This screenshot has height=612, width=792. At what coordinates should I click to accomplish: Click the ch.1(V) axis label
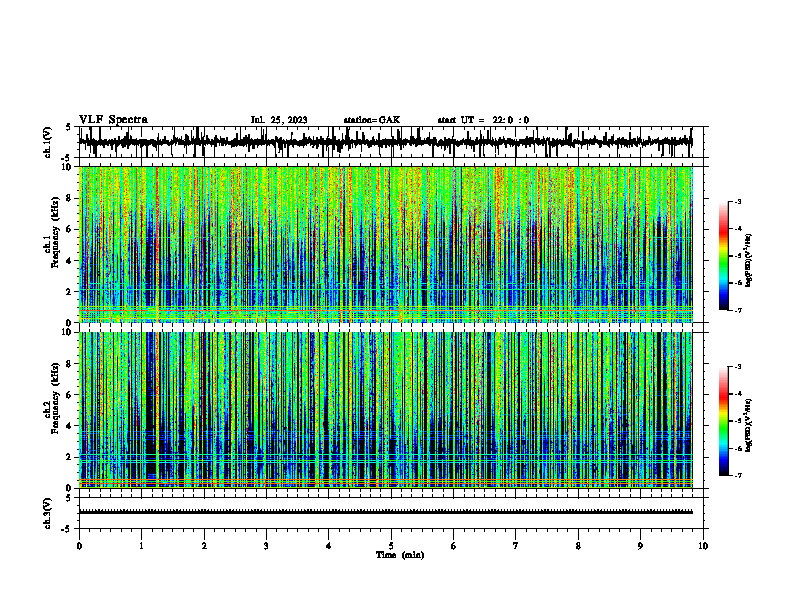(47, 142)
